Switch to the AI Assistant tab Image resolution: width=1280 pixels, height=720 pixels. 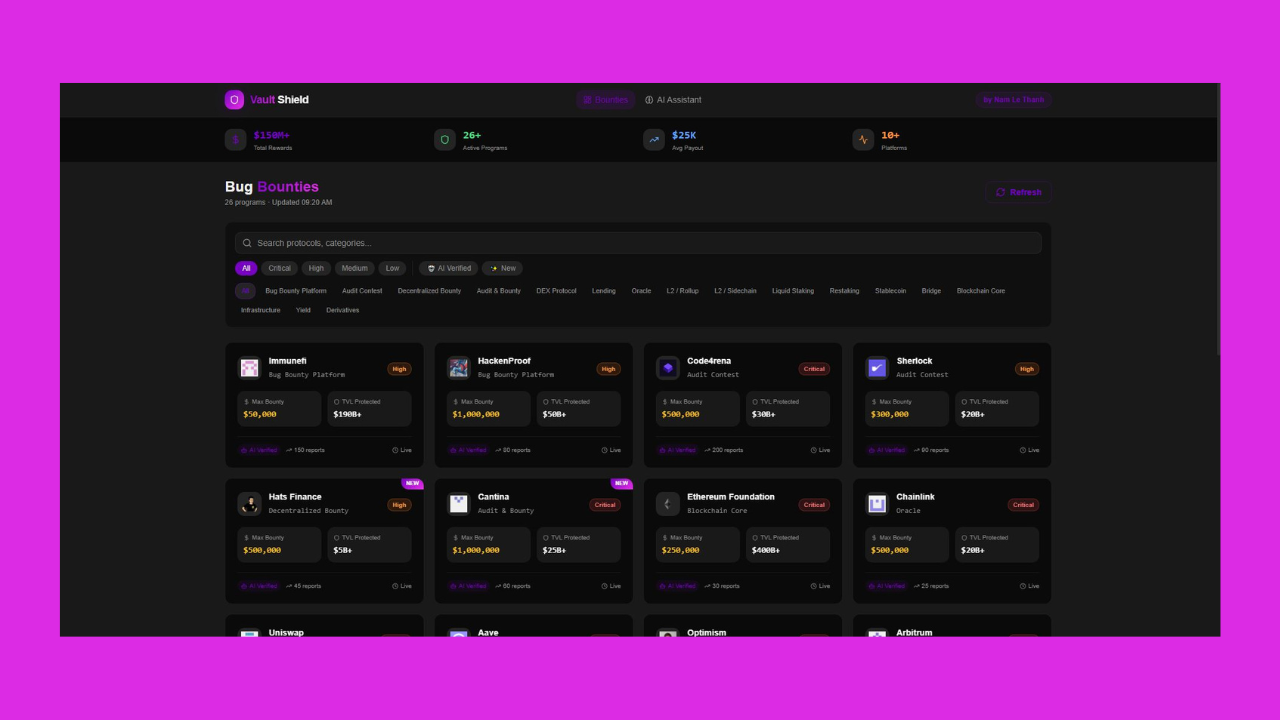click(x=673, y=100)
